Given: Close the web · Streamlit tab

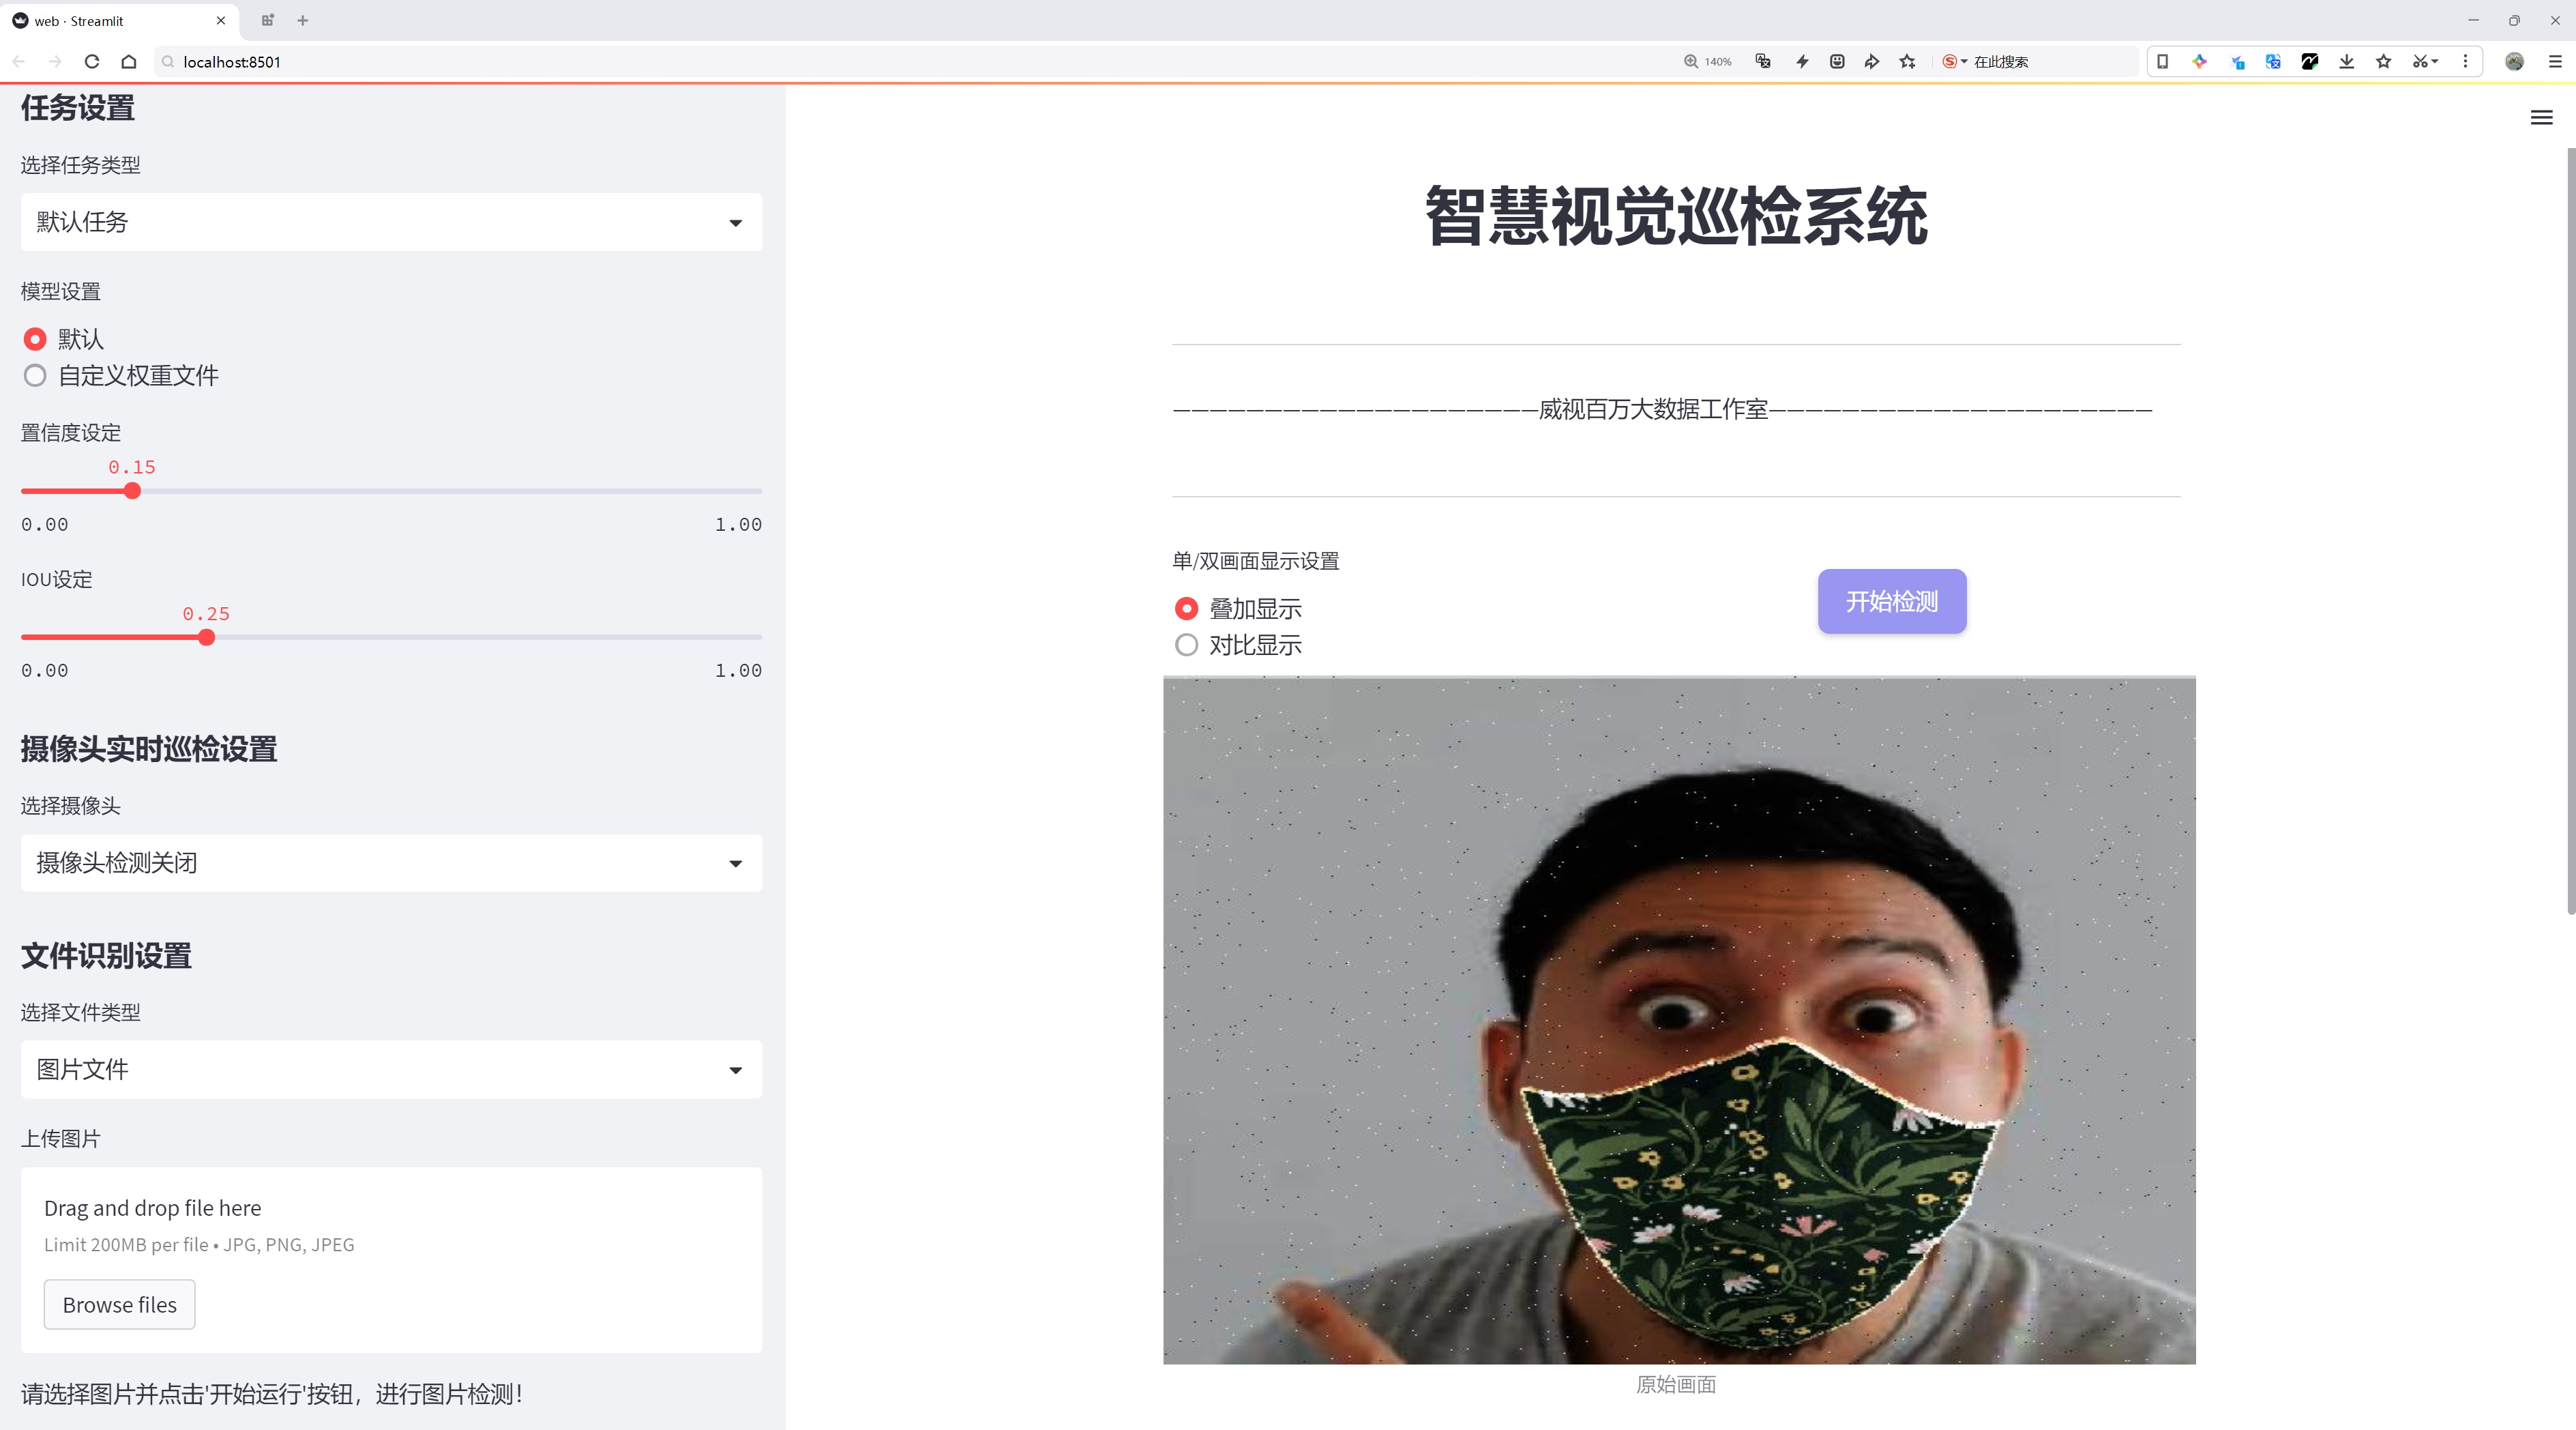Looking at the screenshot, I should (221, 20).
